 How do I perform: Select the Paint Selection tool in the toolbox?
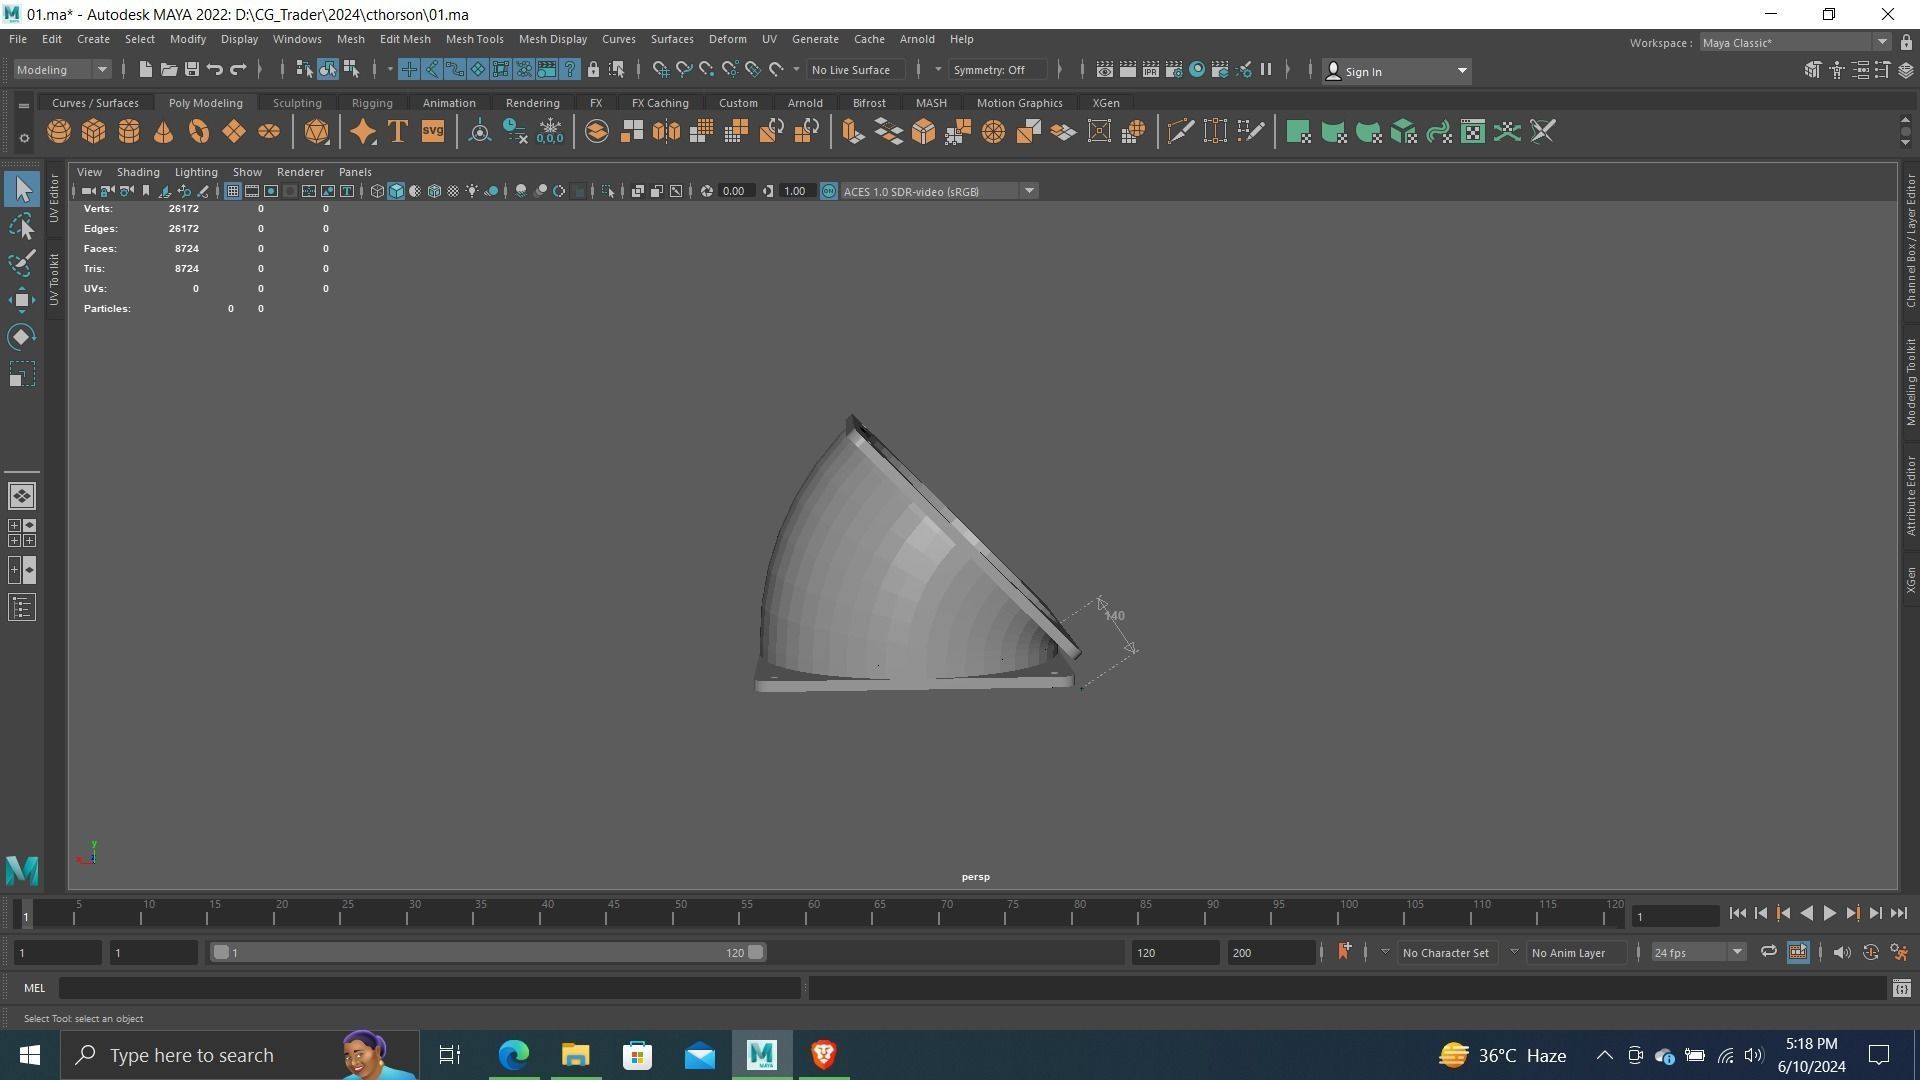[22, 263]
